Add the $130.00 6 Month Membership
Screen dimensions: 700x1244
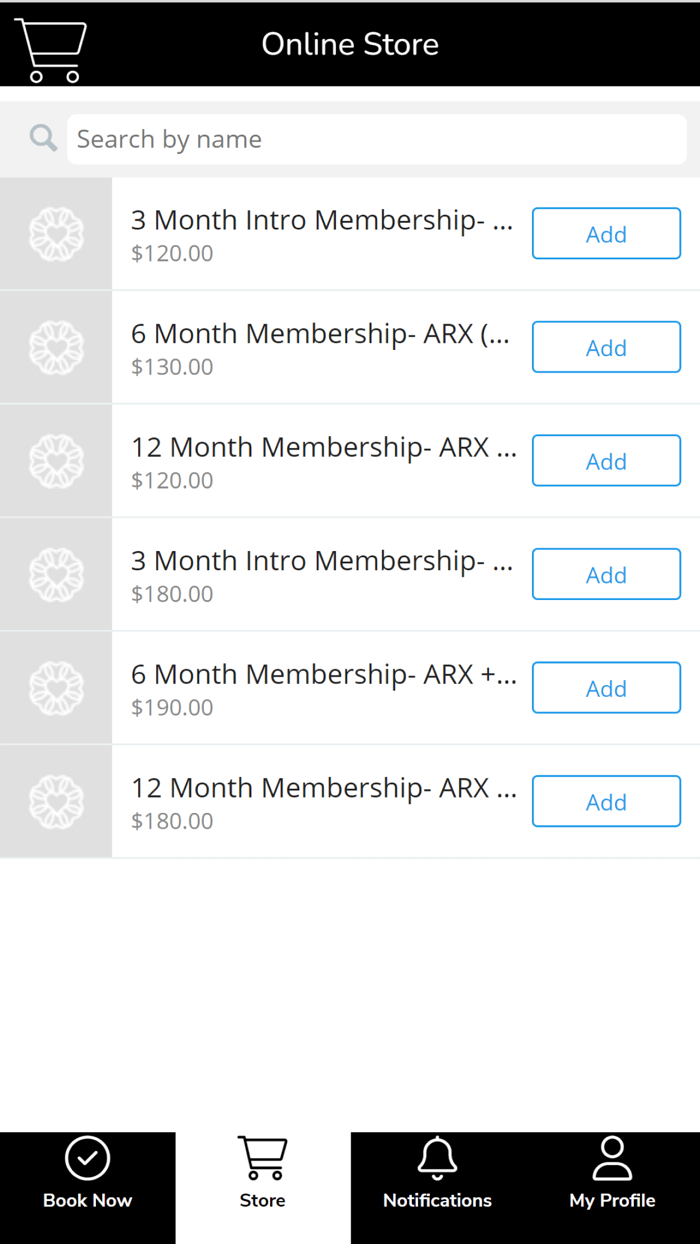click(606, 347)
